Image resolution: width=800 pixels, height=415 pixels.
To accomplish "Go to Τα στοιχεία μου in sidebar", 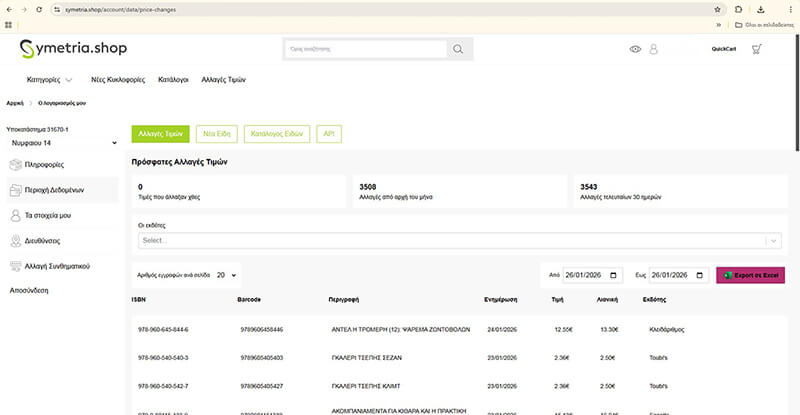I will pyautogui.click(x=46, y=215).
